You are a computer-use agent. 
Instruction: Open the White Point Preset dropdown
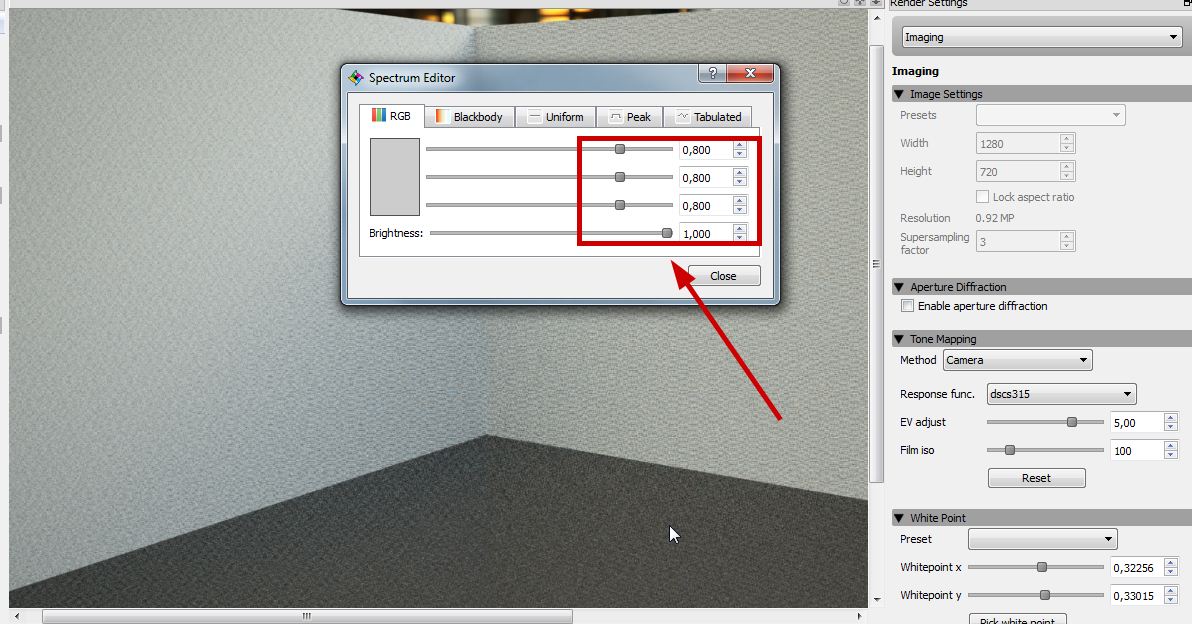coord(1042,539)
